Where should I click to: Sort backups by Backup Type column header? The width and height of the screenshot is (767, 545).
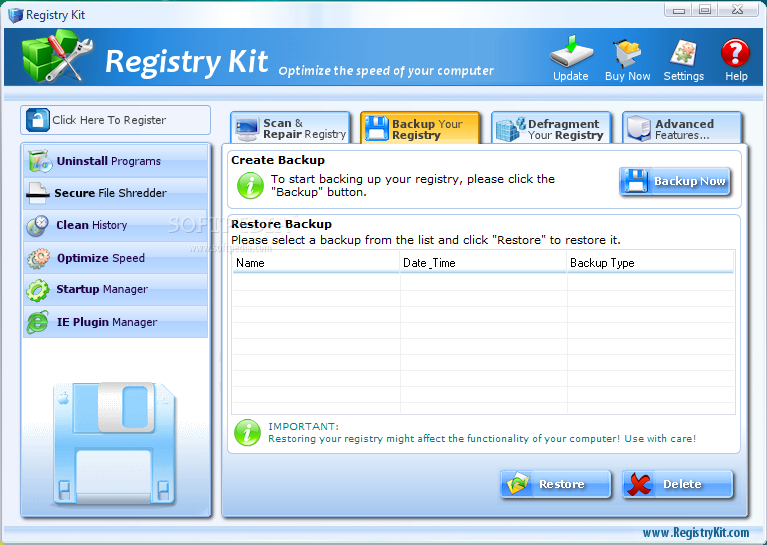click(650, 263)
